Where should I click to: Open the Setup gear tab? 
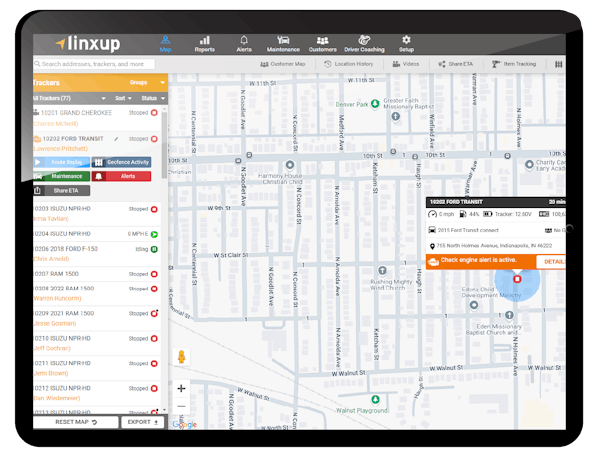[406, 44]
